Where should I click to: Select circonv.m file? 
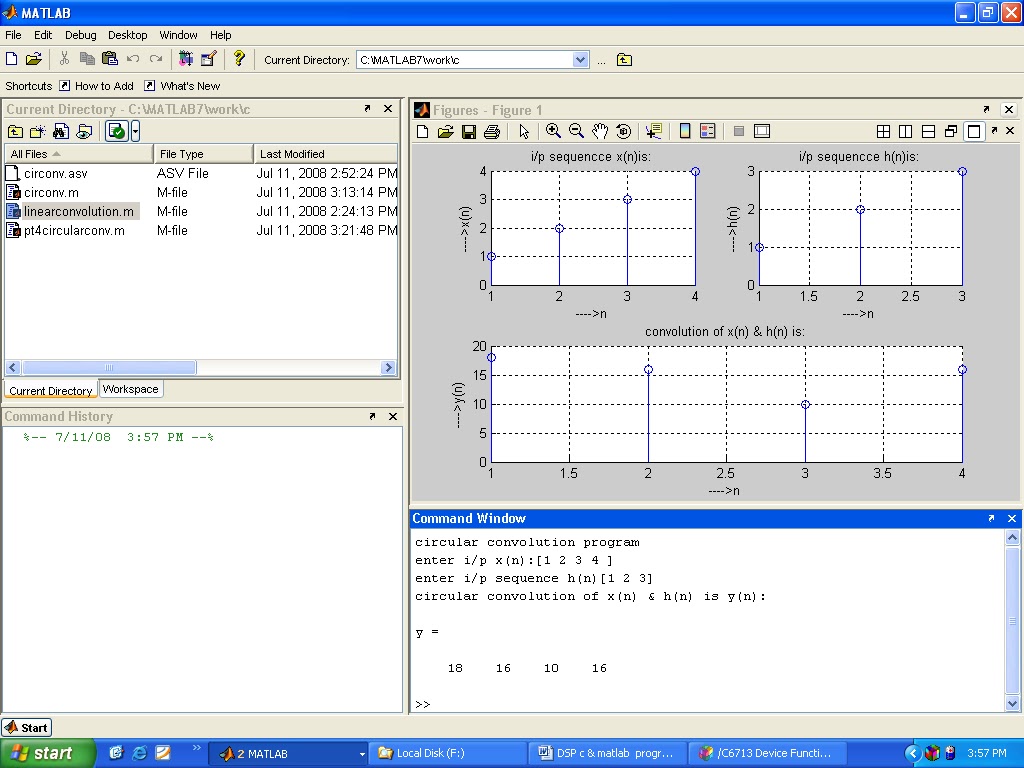coord(51,193)
